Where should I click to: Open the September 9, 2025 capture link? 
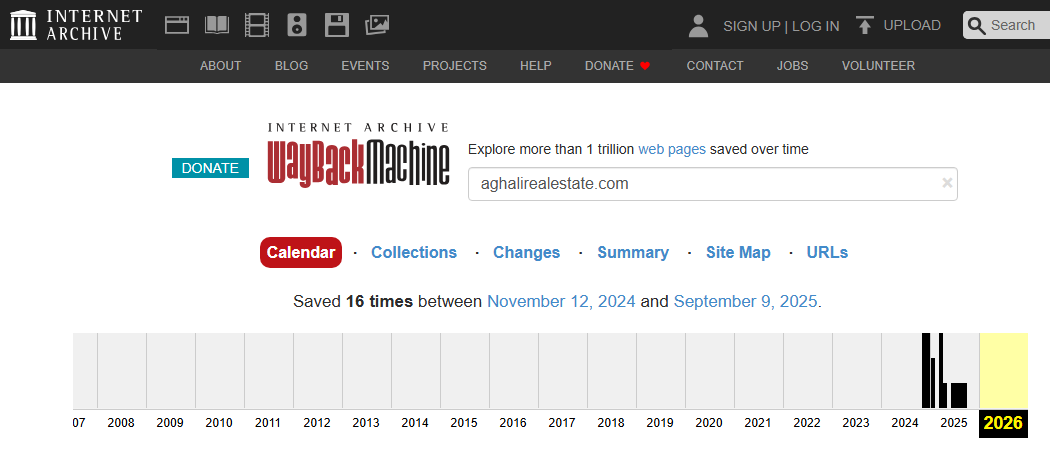tap(745, 302)
